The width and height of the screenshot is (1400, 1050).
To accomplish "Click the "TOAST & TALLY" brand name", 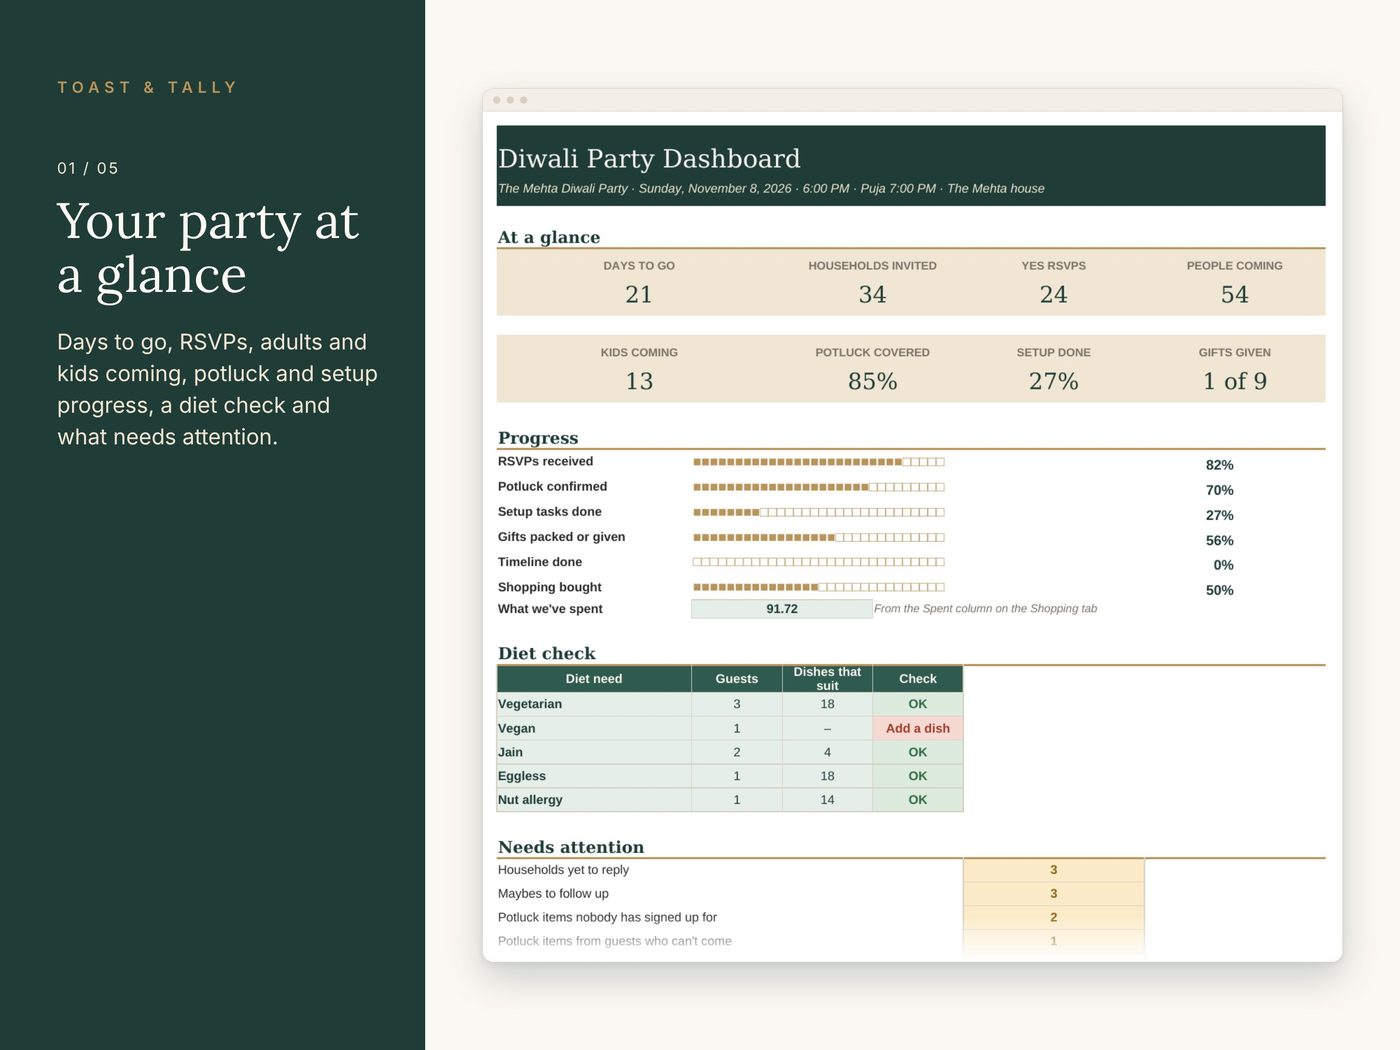I will (x=147, y=88).
